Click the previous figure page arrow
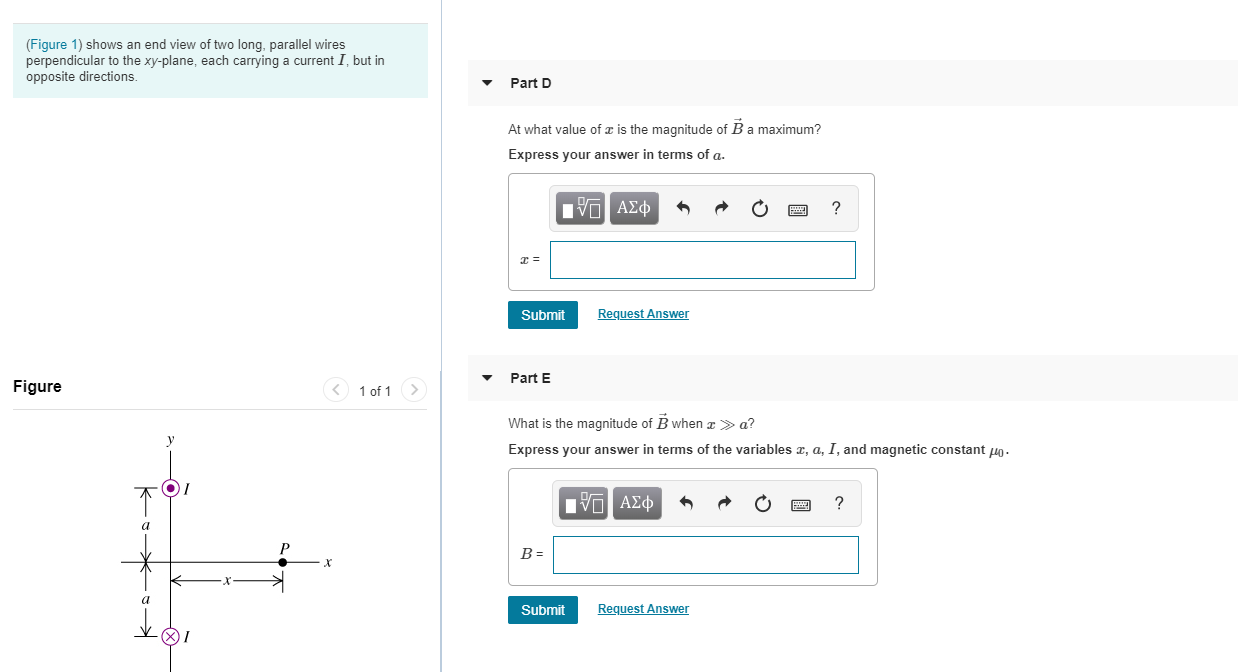 click(x=336, y=390)
